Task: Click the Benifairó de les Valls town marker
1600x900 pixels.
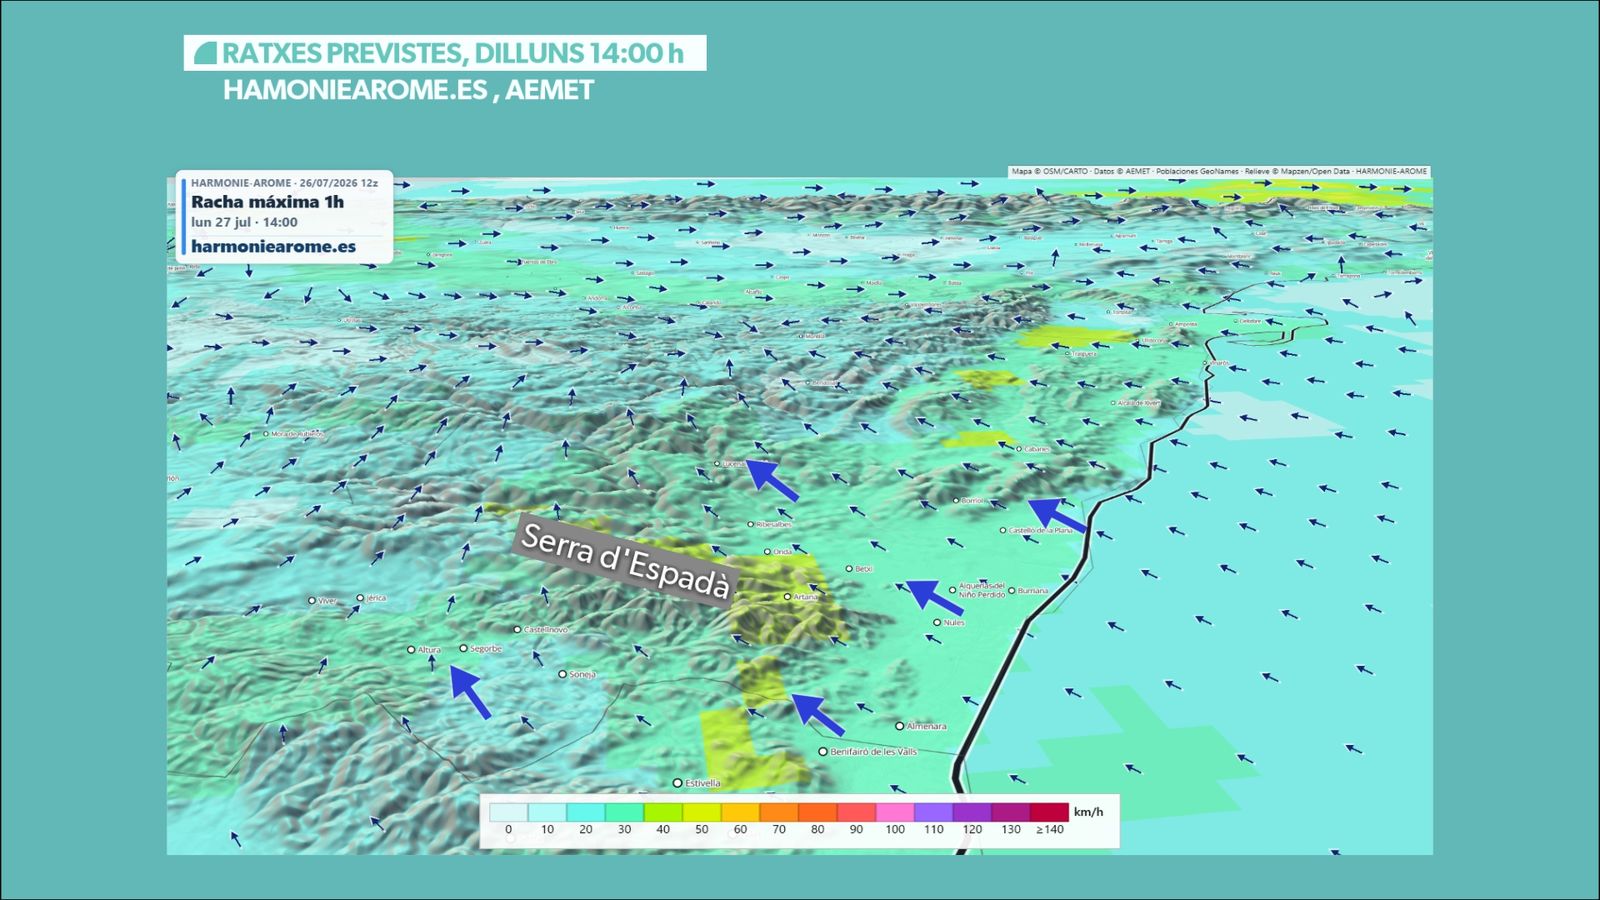Action: point(823,752)
